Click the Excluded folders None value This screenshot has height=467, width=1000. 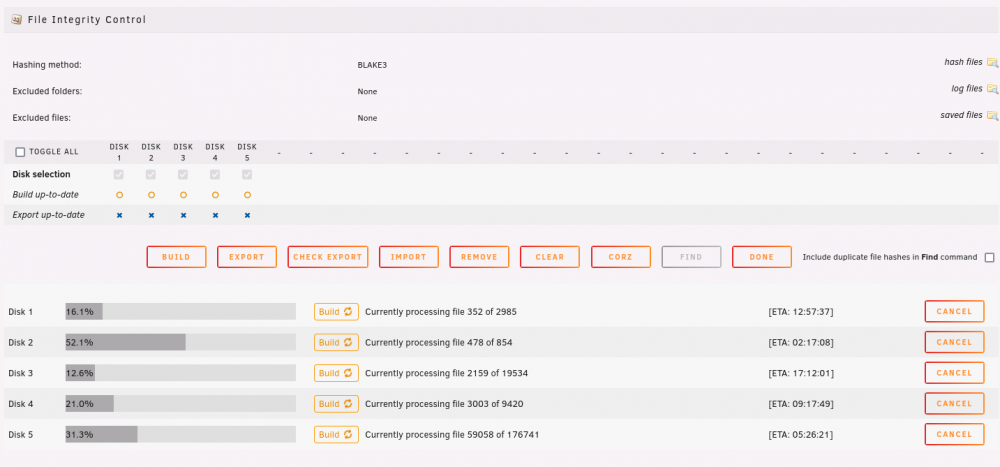coord(367,92)
